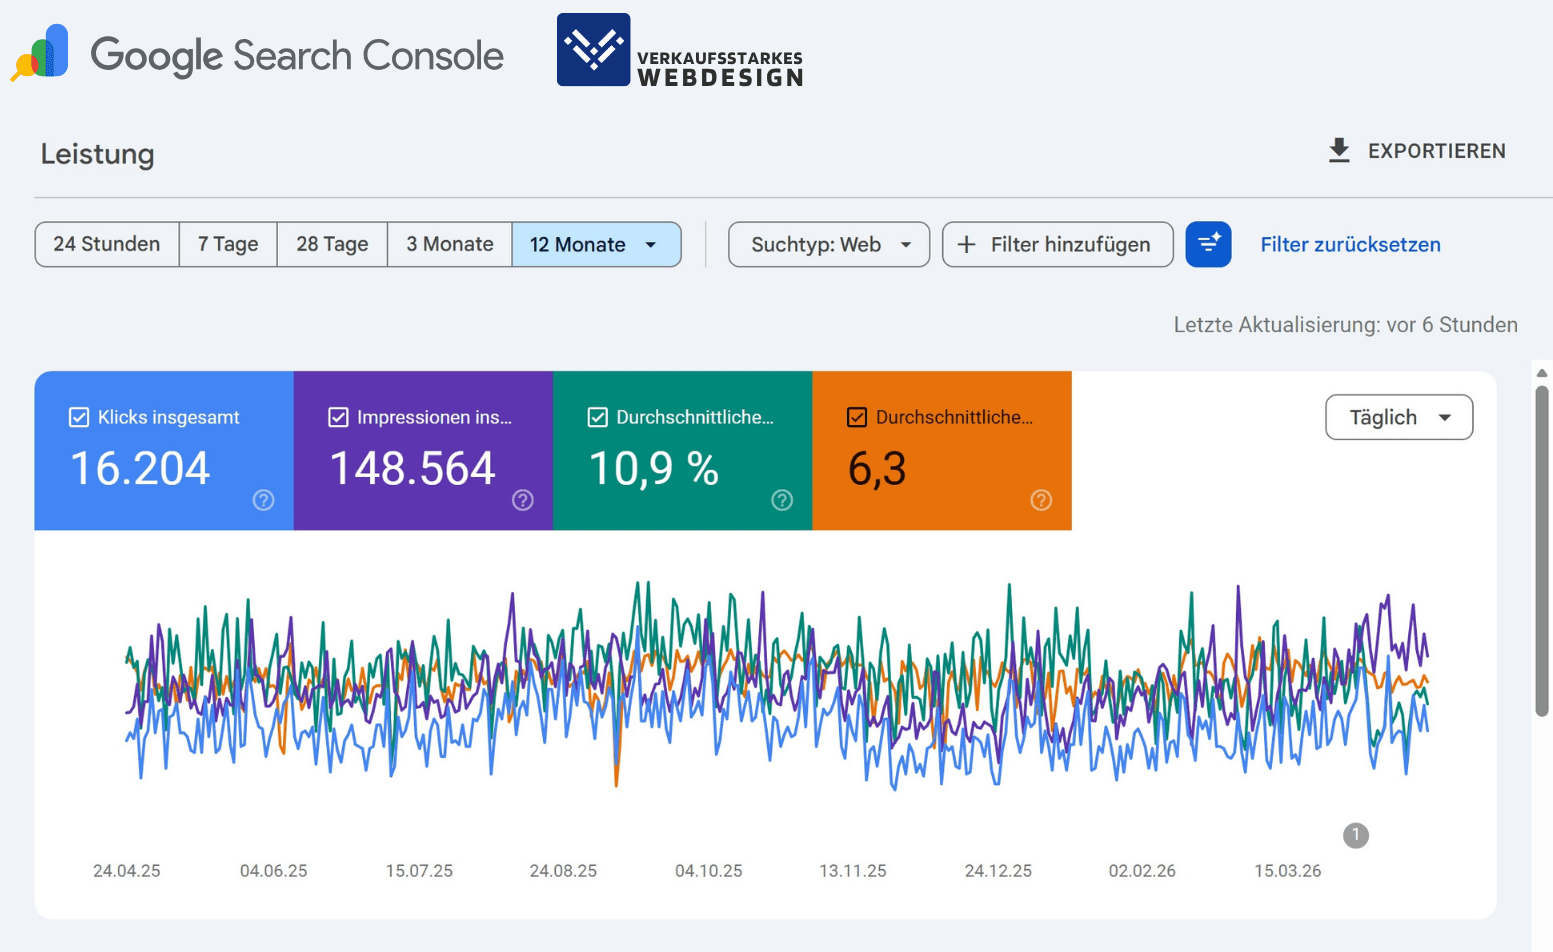
Task: Disable the Impressionen metric checkbox
Action: (338, 417)
